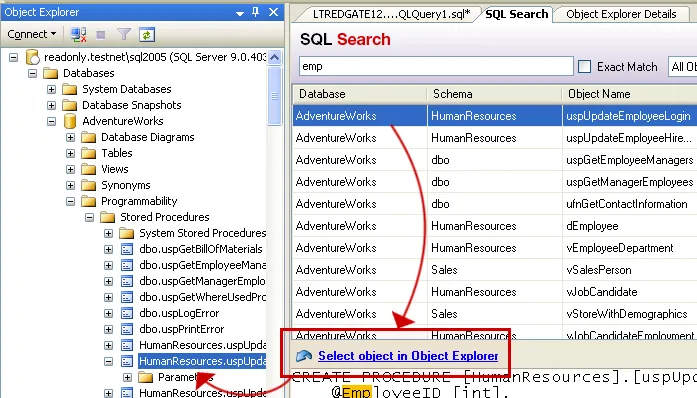Select the vStoreWithDemographics result row
The image size is (697, 398).
coord(495,314)
